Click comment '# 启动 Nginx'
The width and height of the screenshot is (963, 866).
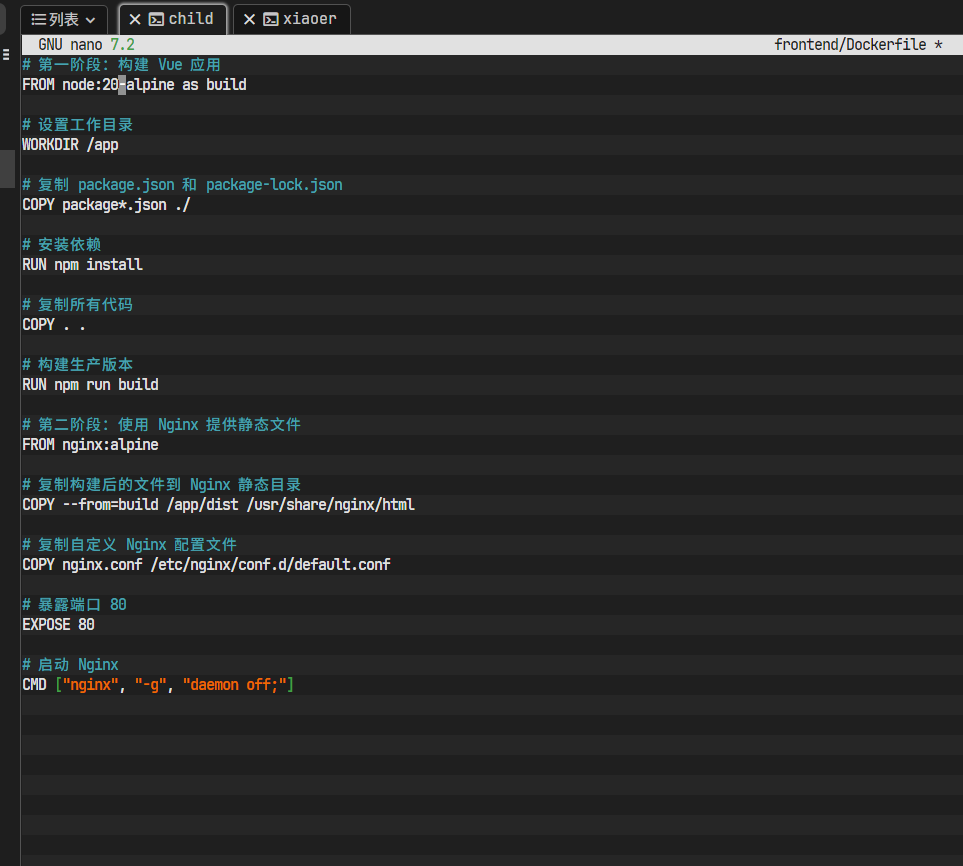71,665
